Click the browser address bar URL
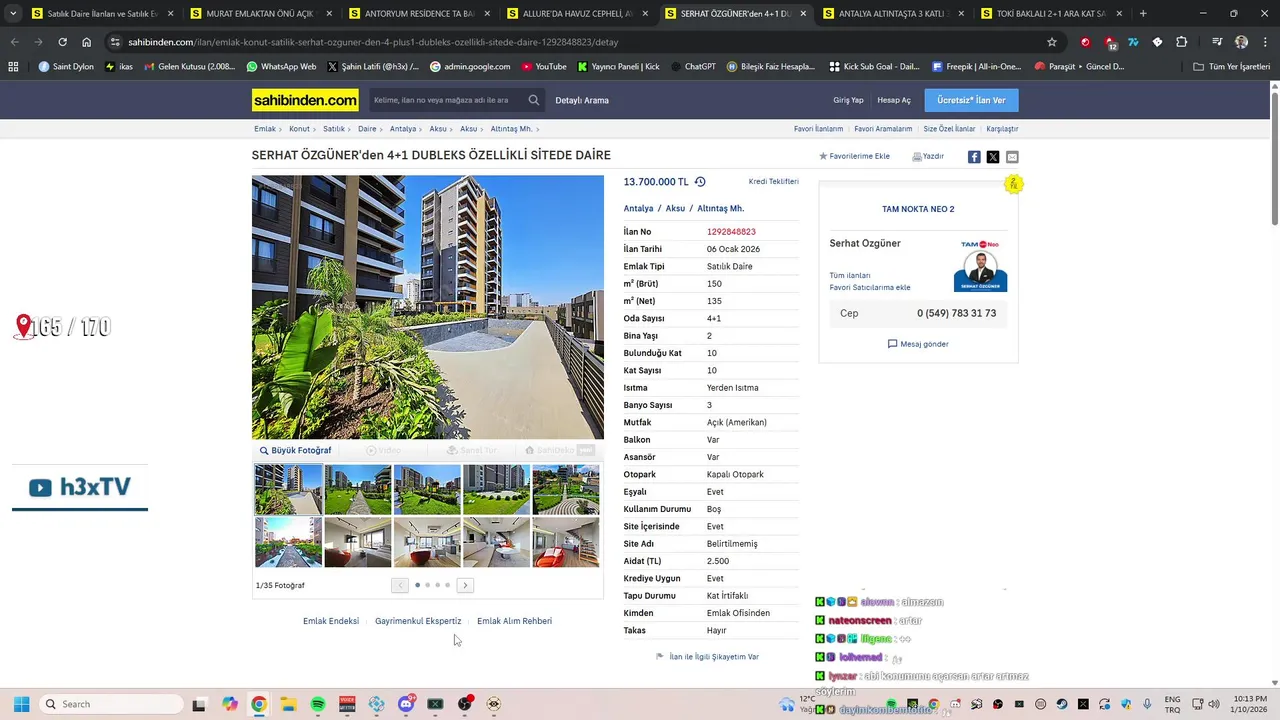 click(373, 42)
